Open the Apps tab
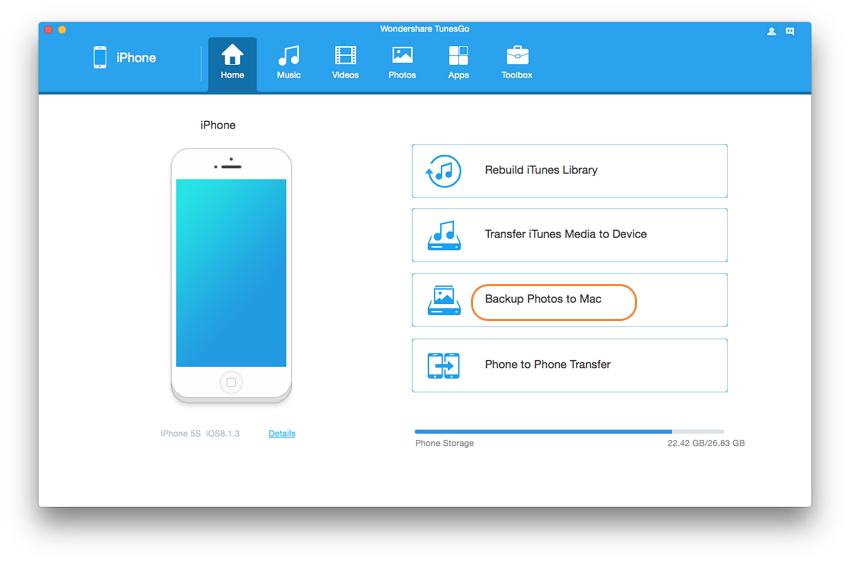Screen dimensions: 850x562 point(458,64)
